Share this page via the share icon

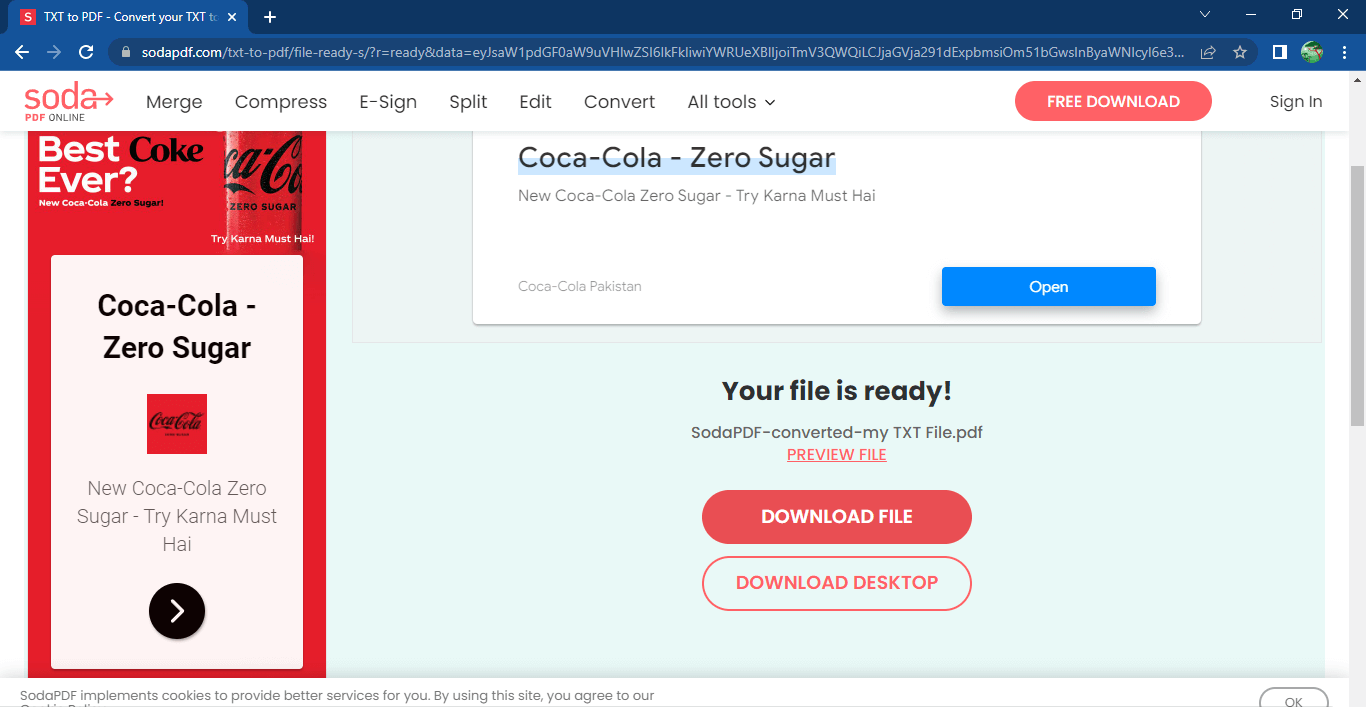pos(1208,52)
